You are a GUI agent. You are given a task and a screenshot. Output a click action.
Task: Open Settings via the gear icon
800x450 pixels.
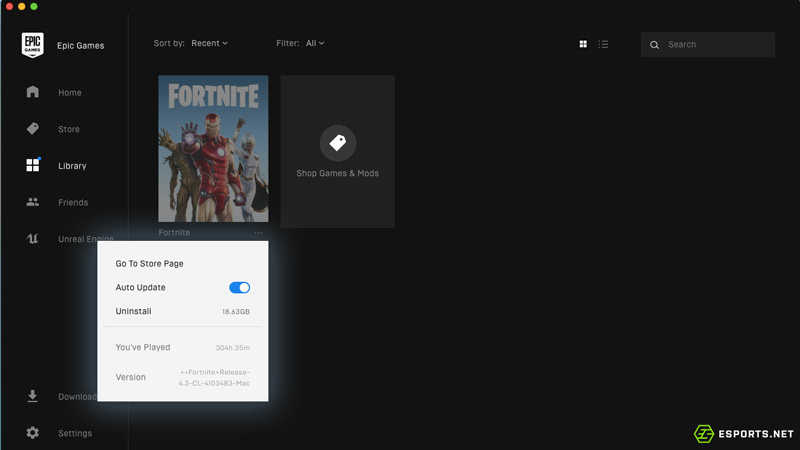[x=33, y=433]
